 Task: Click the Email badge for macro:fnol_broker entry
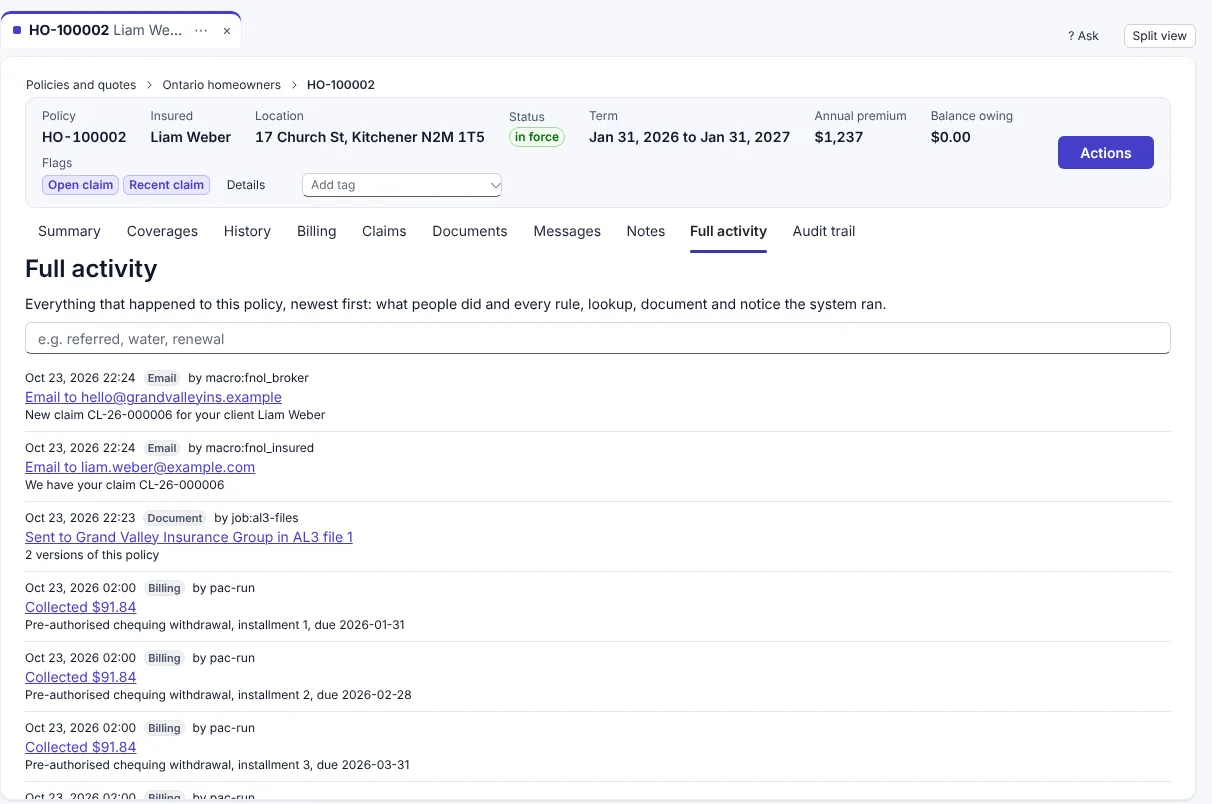[x=162, y=378]
